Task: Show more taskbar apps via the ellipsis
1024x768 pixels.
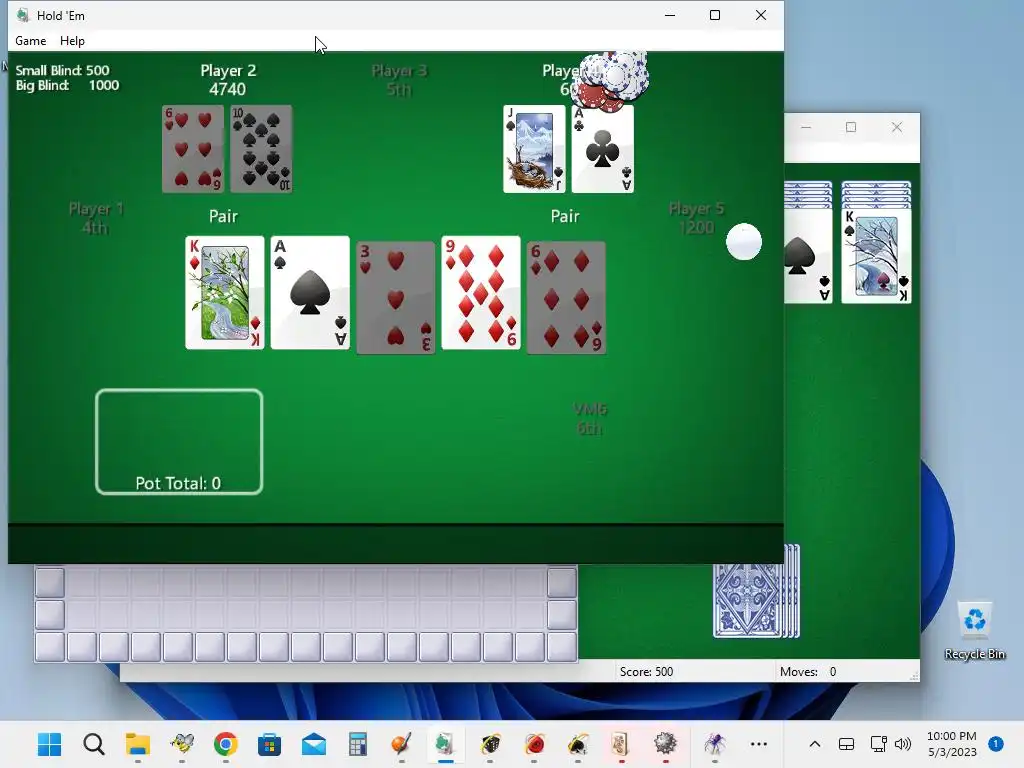Action: pos(758,744)
